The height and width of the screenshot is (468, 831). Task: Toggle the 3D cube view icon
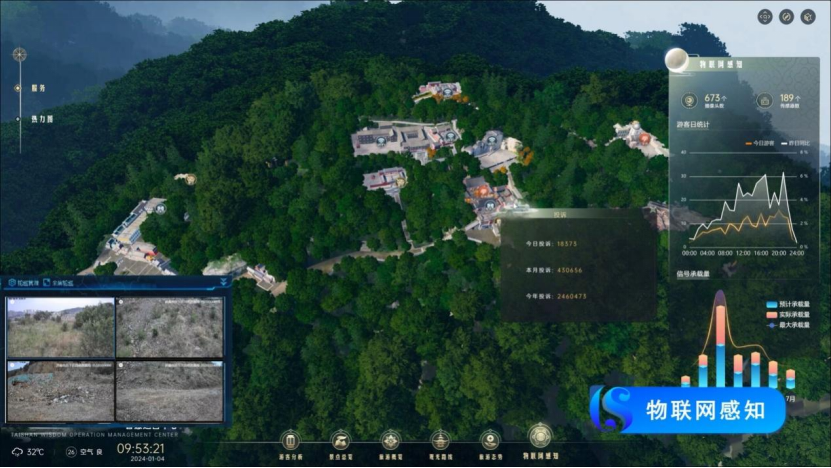[808, 17]
